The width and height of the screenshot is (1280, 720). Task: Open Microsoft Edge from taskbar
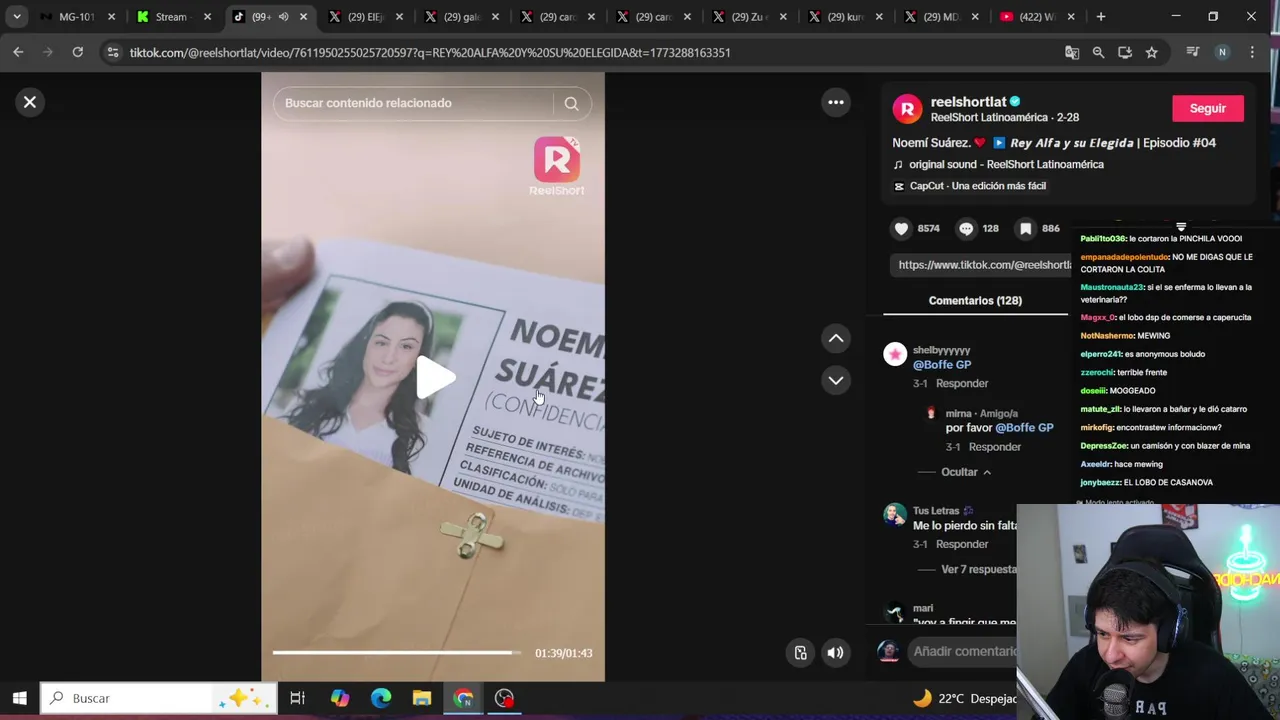[x=381, y=698]
